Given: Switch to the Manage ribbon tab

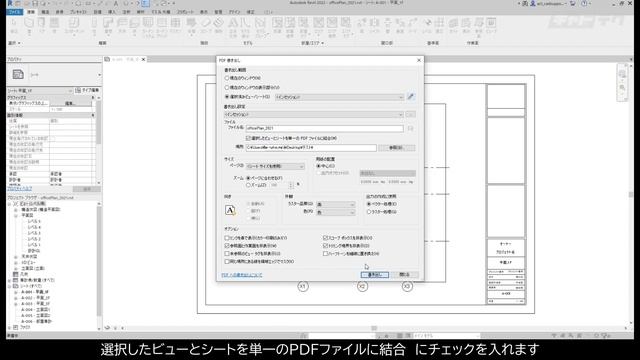Looking at the screenshot, I should point(218,12).
